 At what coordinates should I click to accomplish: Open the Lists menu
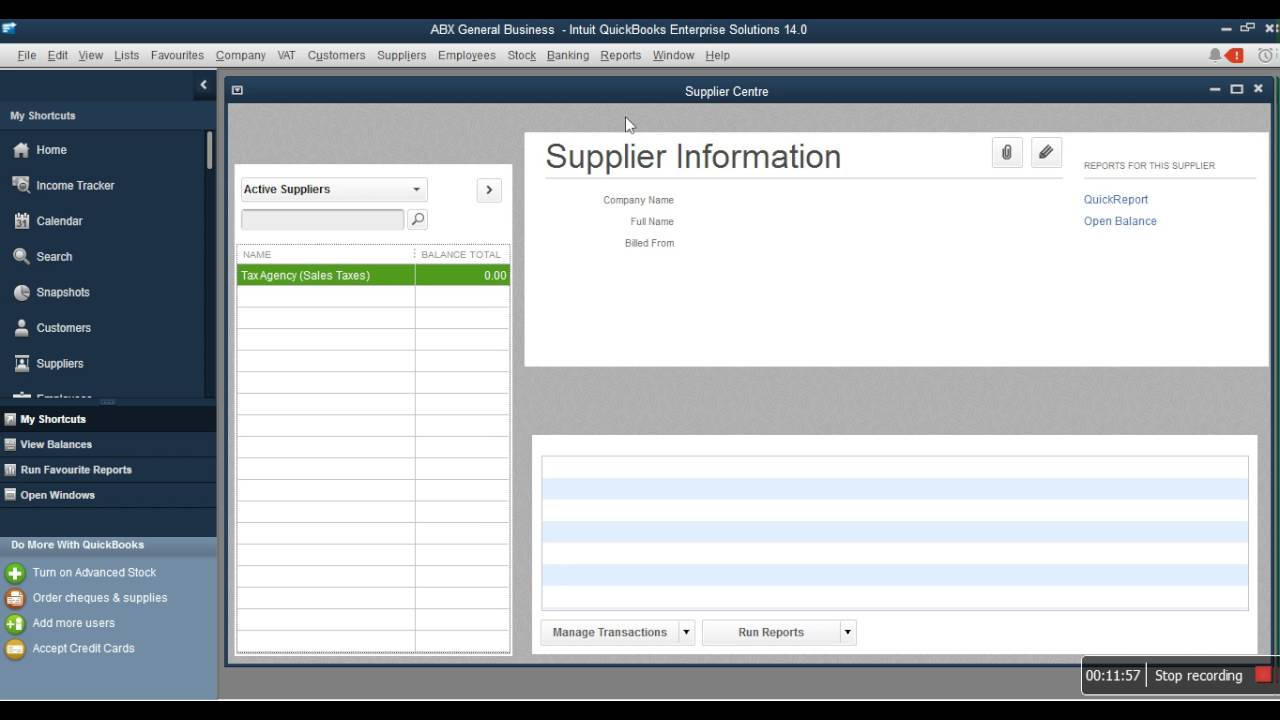pos(127,55)
